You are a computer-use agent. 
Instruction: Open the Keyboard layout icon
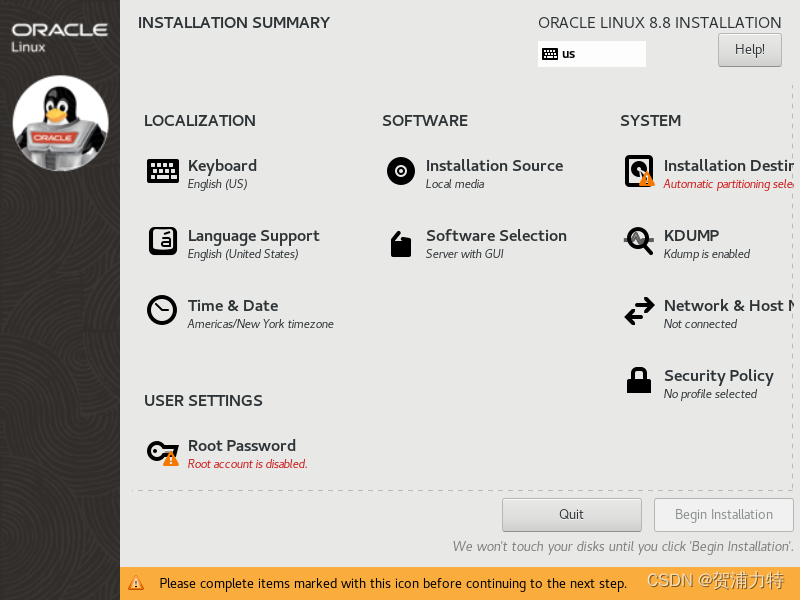[163, 171]
